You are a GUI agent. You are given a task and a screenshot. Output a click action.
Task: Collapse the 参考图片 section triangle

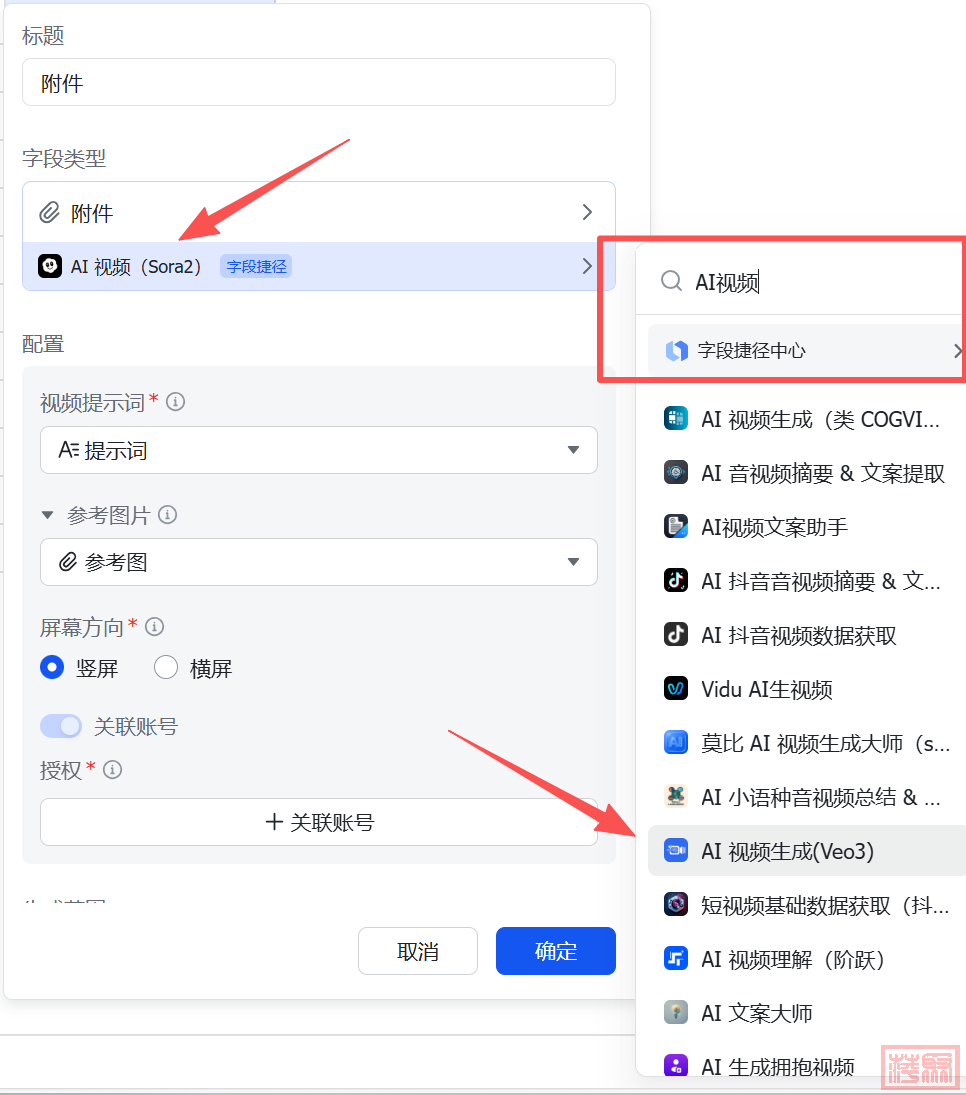pyautogui.click(x=47, y=515)
